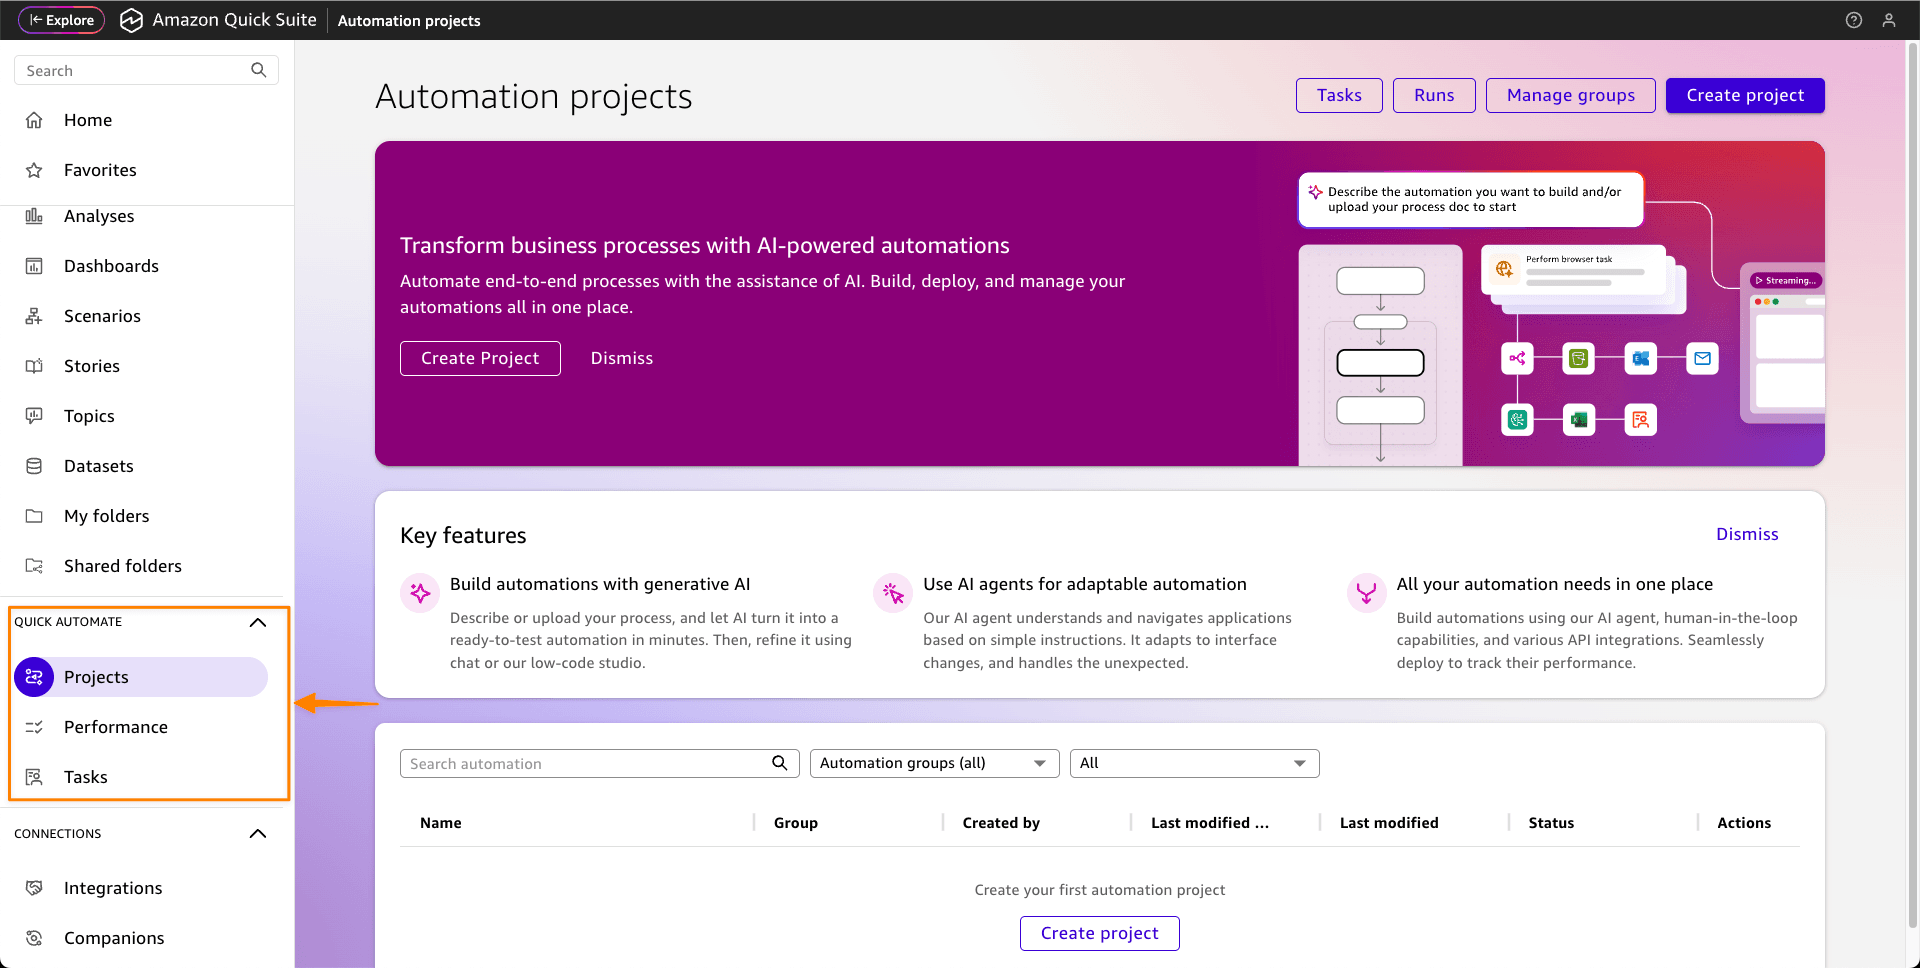This screenshot has width=1920, height=968.
Task: Click the Projects icon under Quick Automate
Action: coord(34,677)
